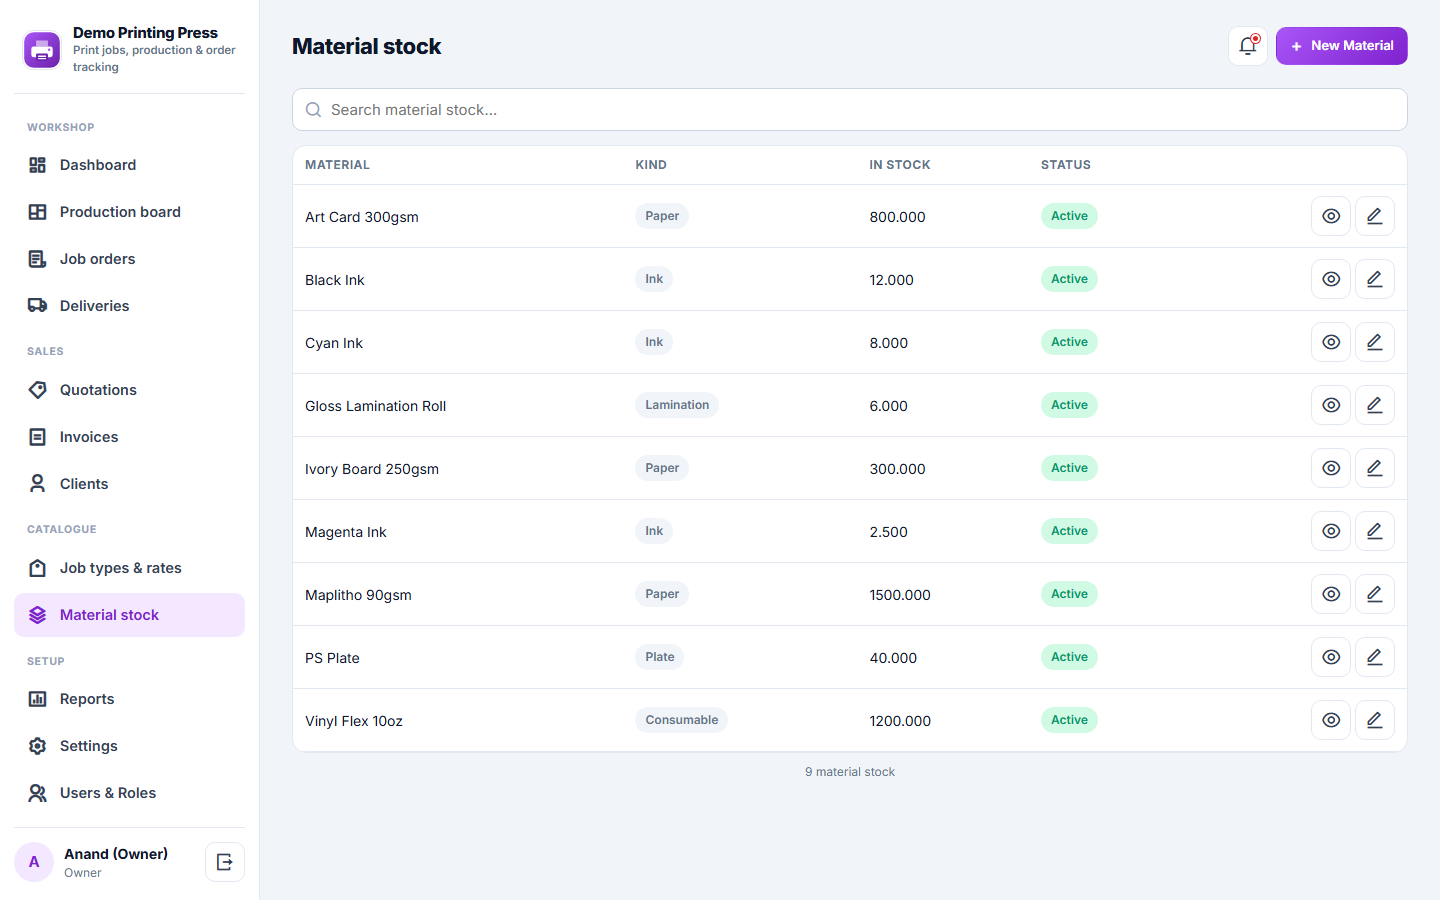View PS Plate details
This screenshot has width=1440, height=900.
click(x=1331, y=657)
